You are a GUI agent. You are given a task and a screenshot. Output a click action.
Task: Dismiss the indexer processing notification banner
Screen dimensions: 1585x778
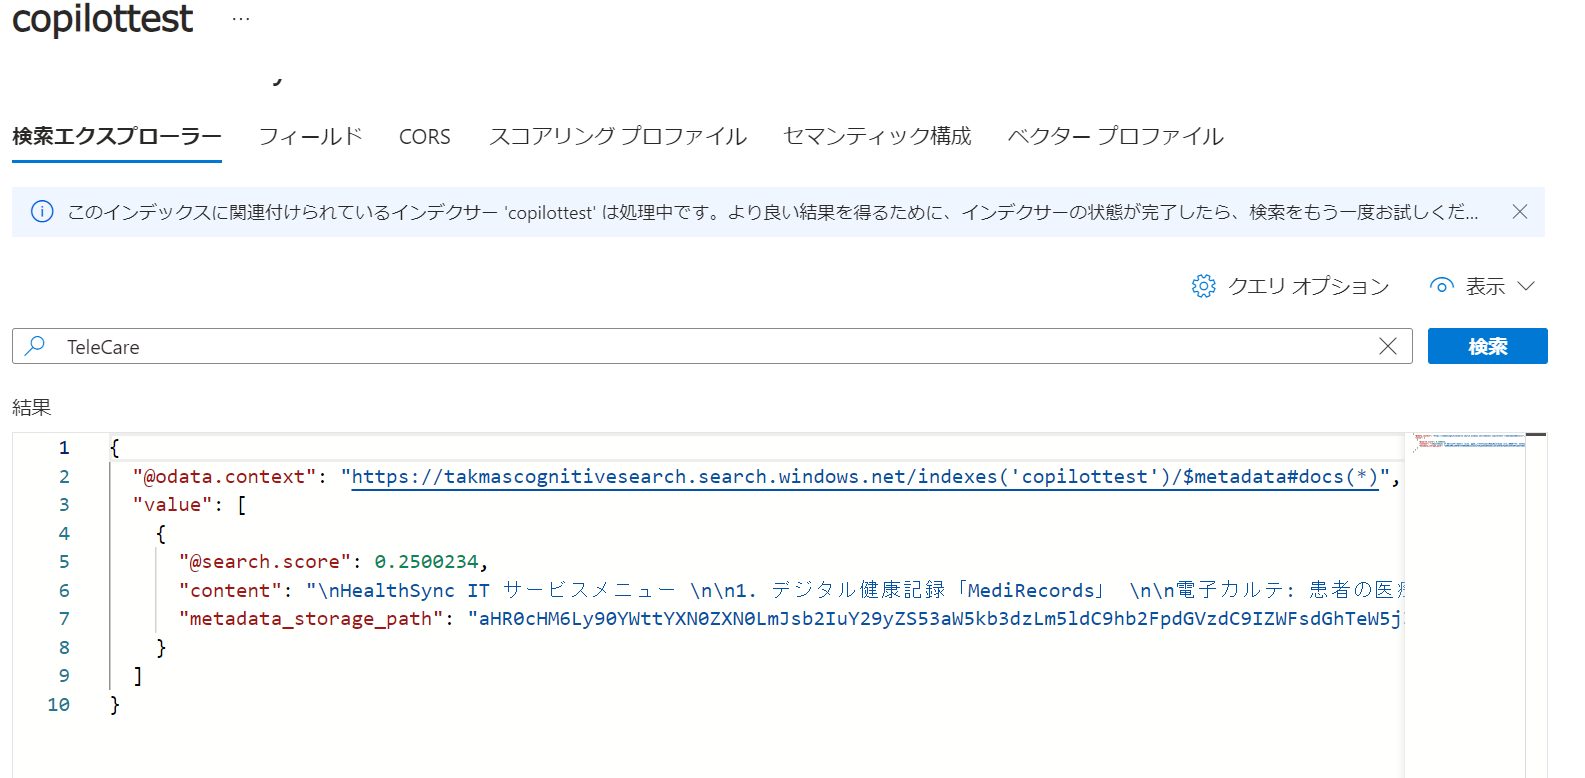[x=1519, y=212]
